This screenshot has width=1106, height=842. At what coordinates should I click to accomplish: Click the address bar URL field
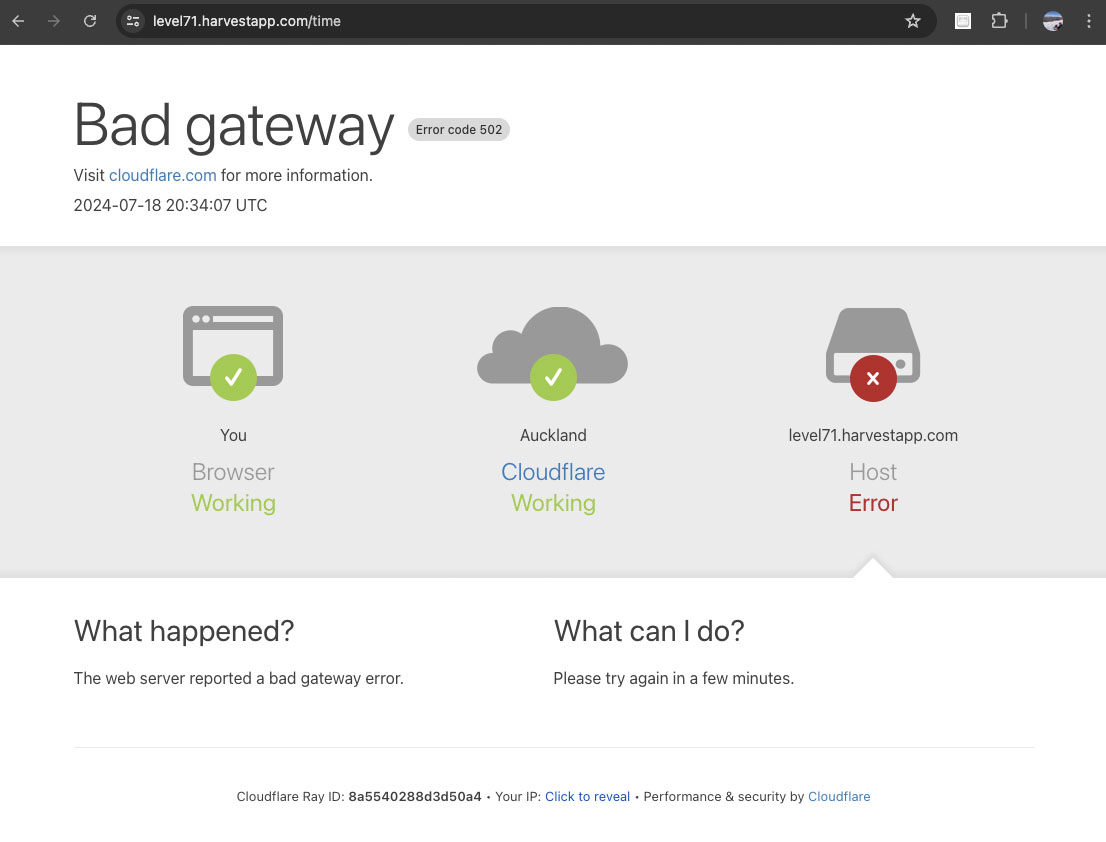point(525,21)
